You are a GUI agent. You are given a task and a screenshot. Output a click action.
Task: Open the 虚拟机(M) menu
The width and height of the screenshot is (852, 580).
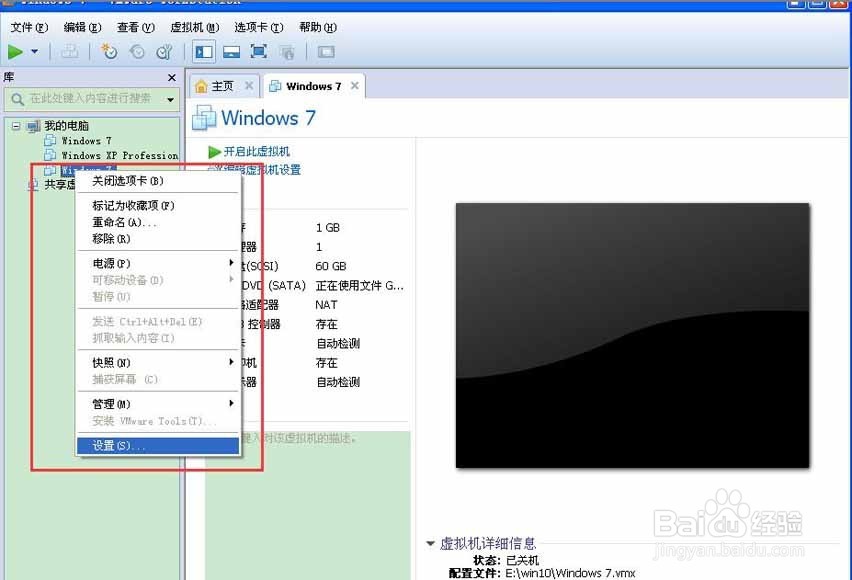click(195, 27)
